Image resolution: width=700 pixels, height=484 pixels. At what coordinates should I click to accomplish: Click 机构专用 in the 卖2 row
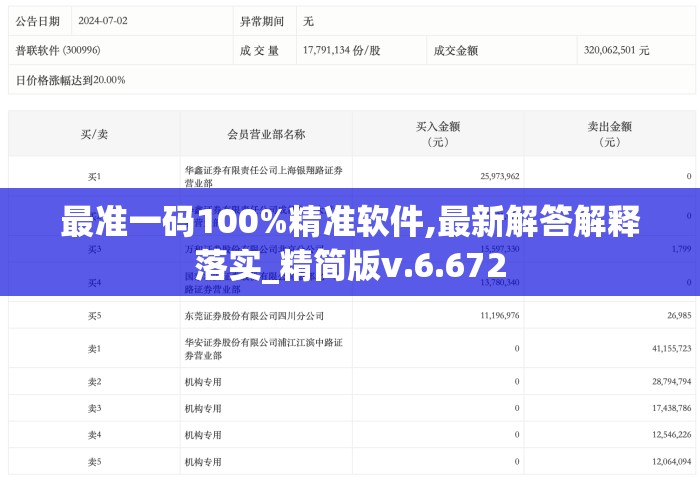tap(203, 382)
